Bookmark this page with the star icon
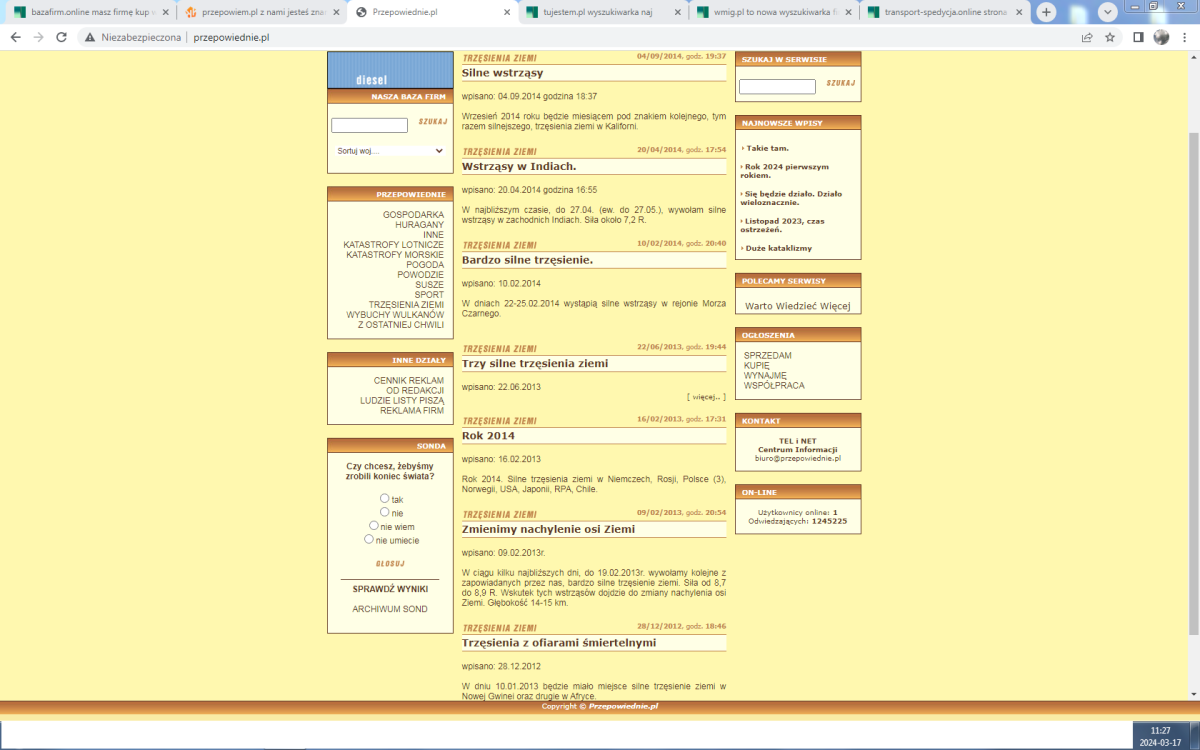 click(x=1110, y=37)
